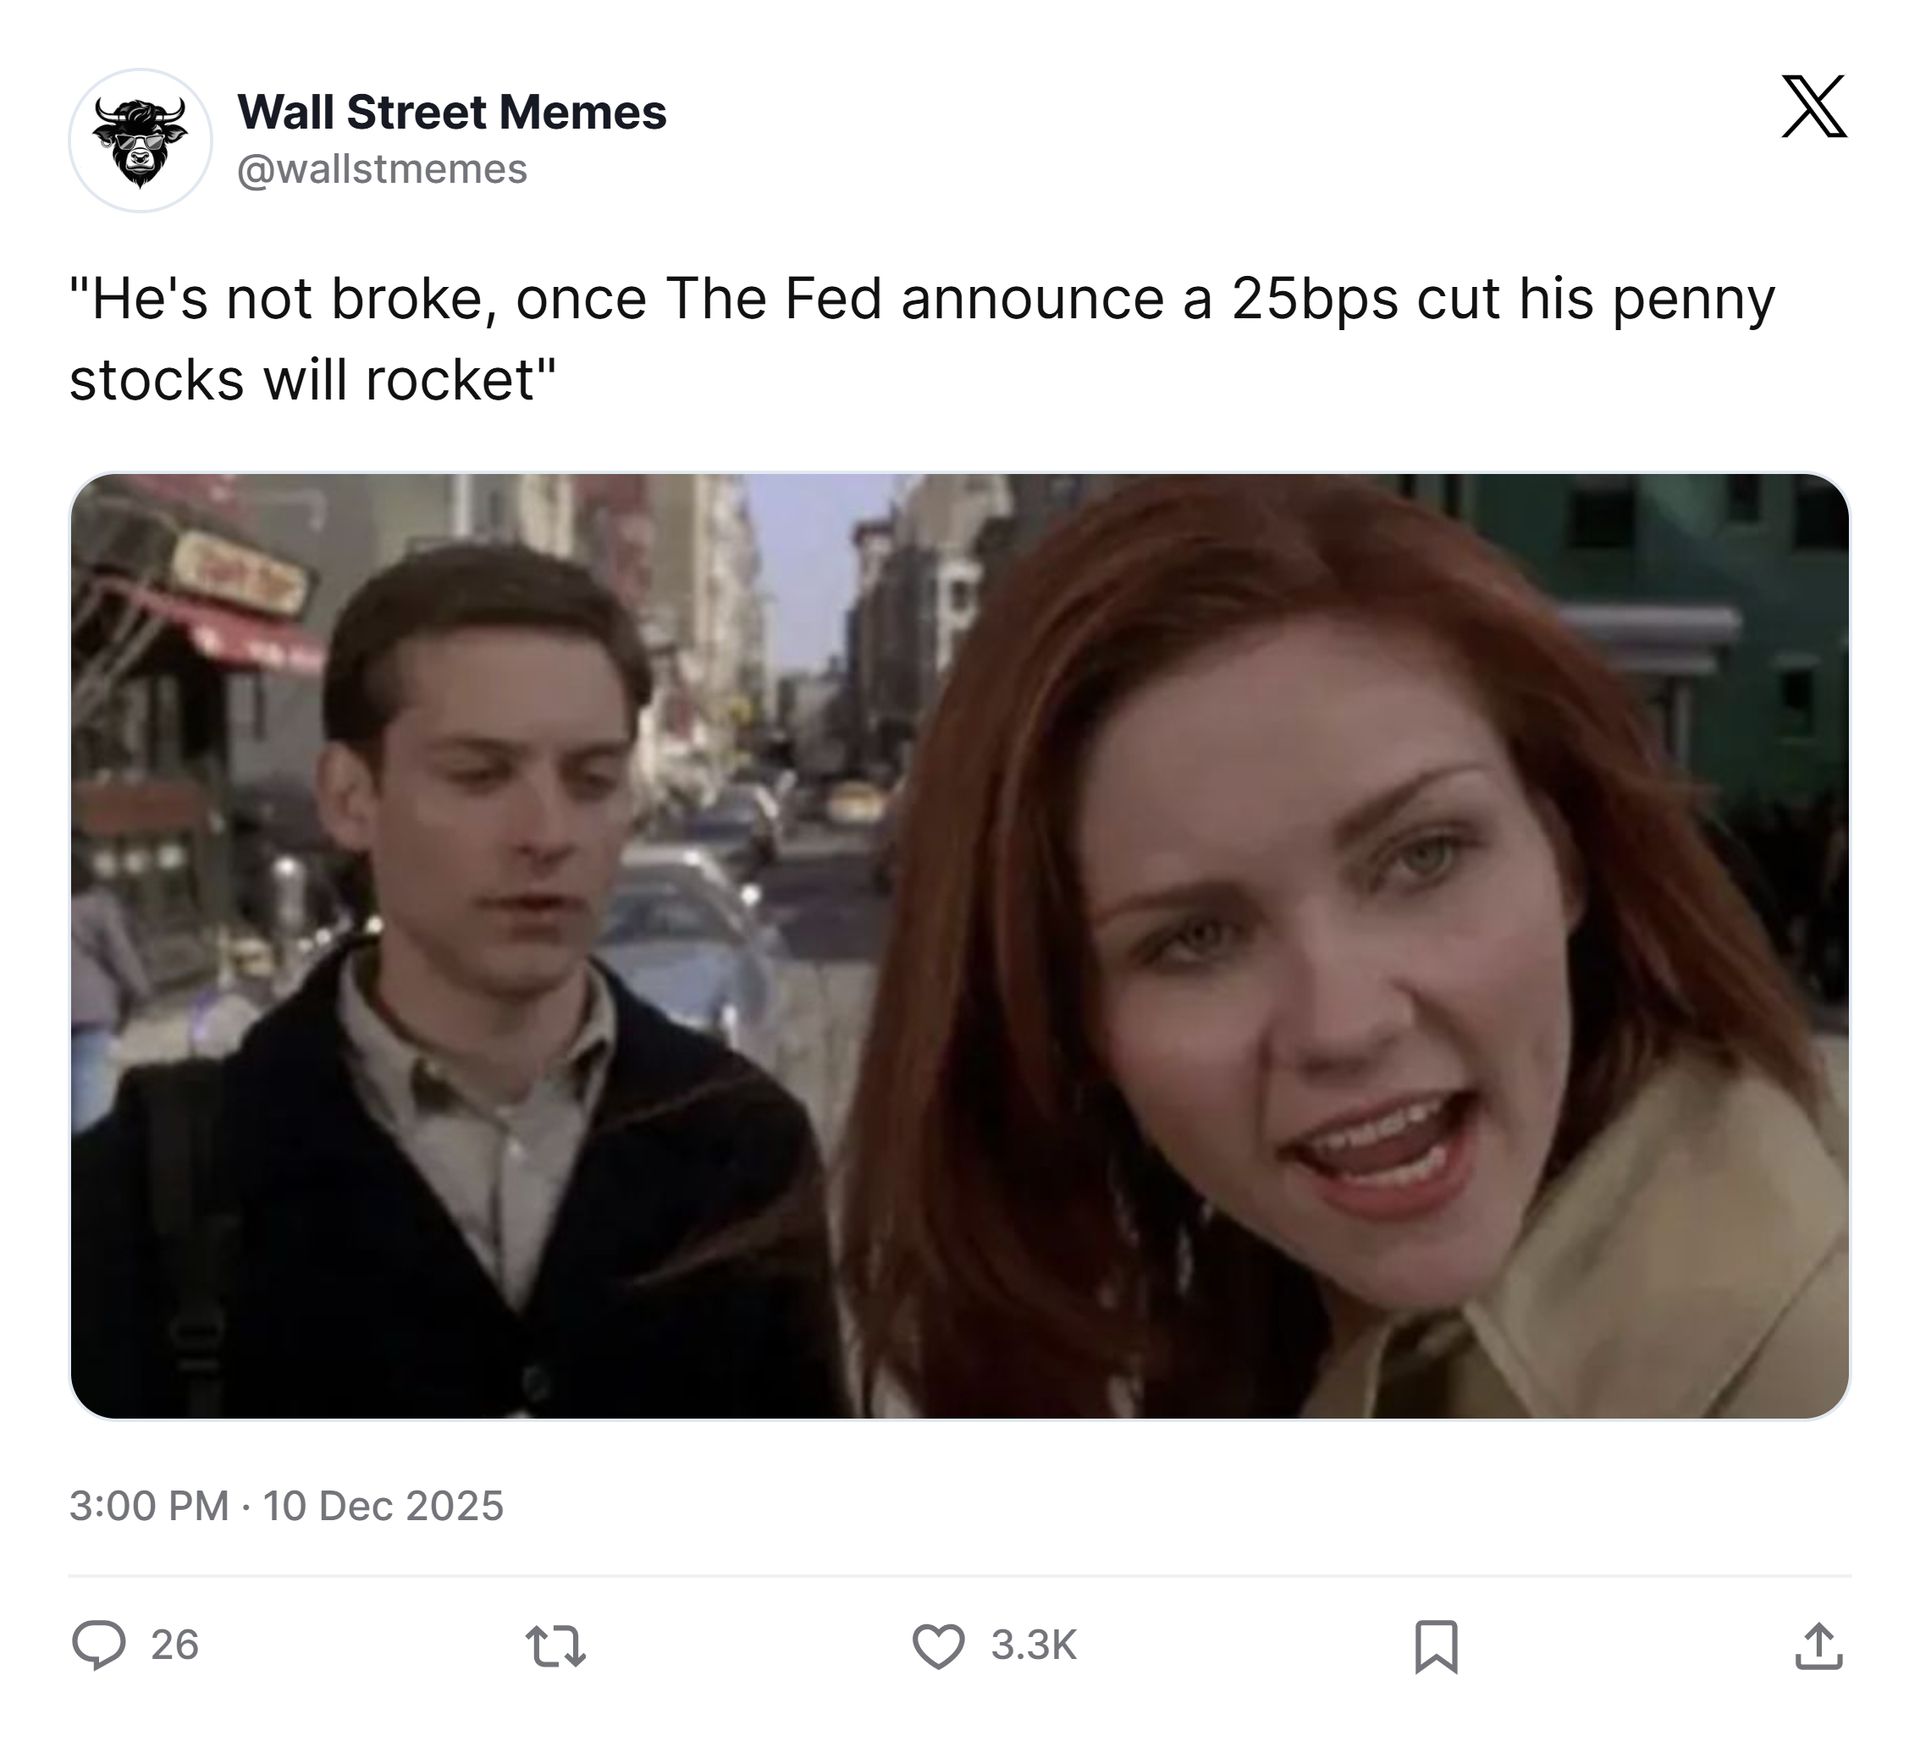Open the 3:00 PM time link

(x=149, y=1506)
